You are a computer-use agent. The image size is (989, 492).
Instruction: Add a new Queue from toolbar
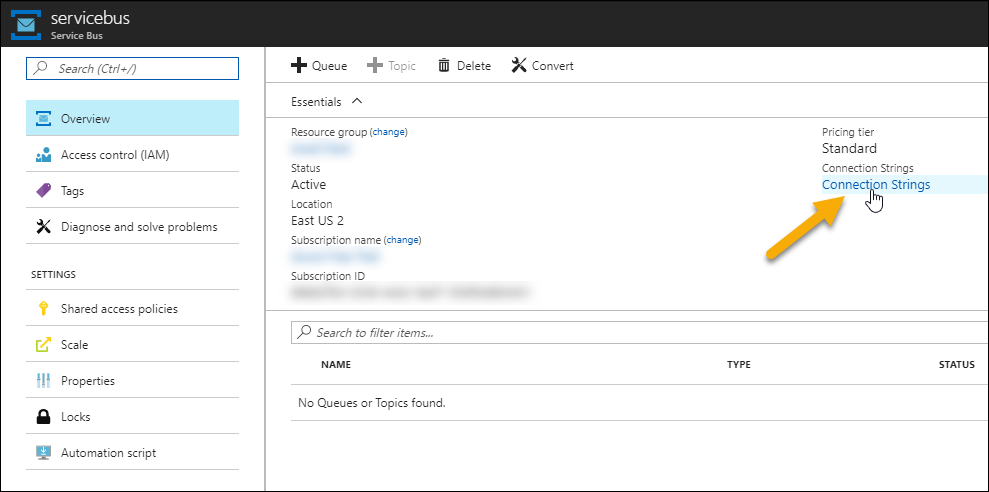[319, 66]
